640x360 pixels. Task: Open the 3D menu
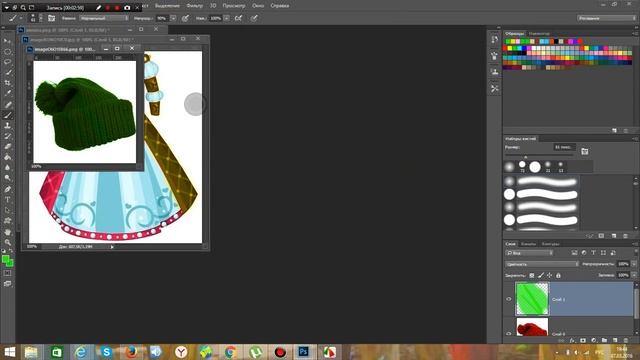tap(213, 6)
